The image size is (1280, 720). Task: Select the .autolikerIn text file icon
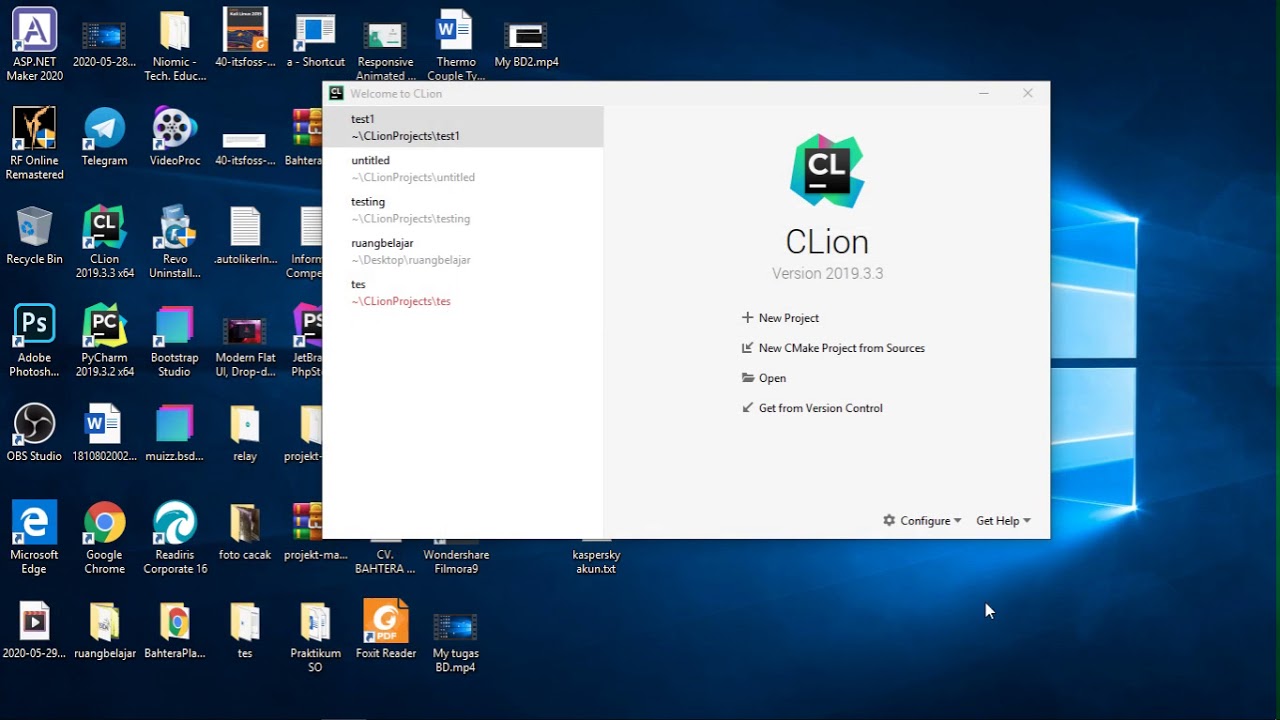245,236
